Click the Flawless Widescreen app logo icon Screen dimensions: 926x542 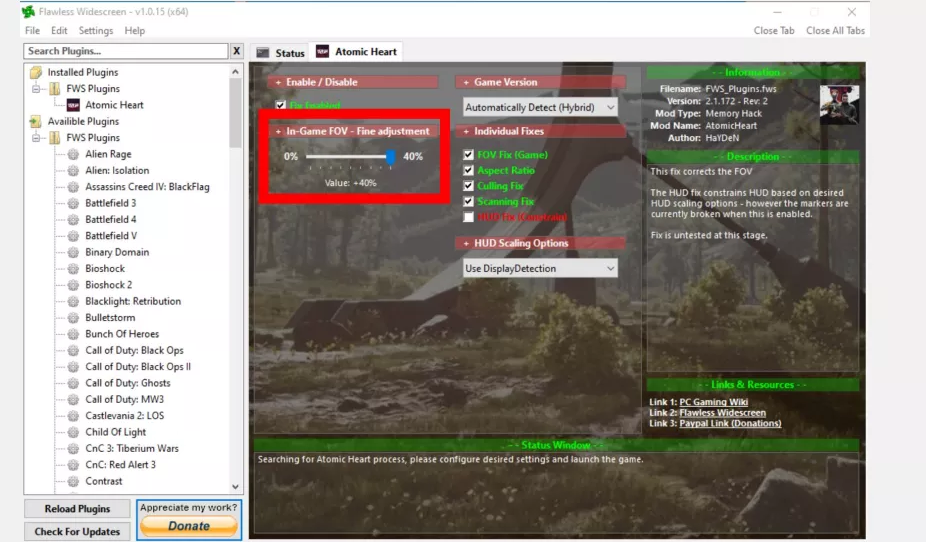click(x=28, y=11)
